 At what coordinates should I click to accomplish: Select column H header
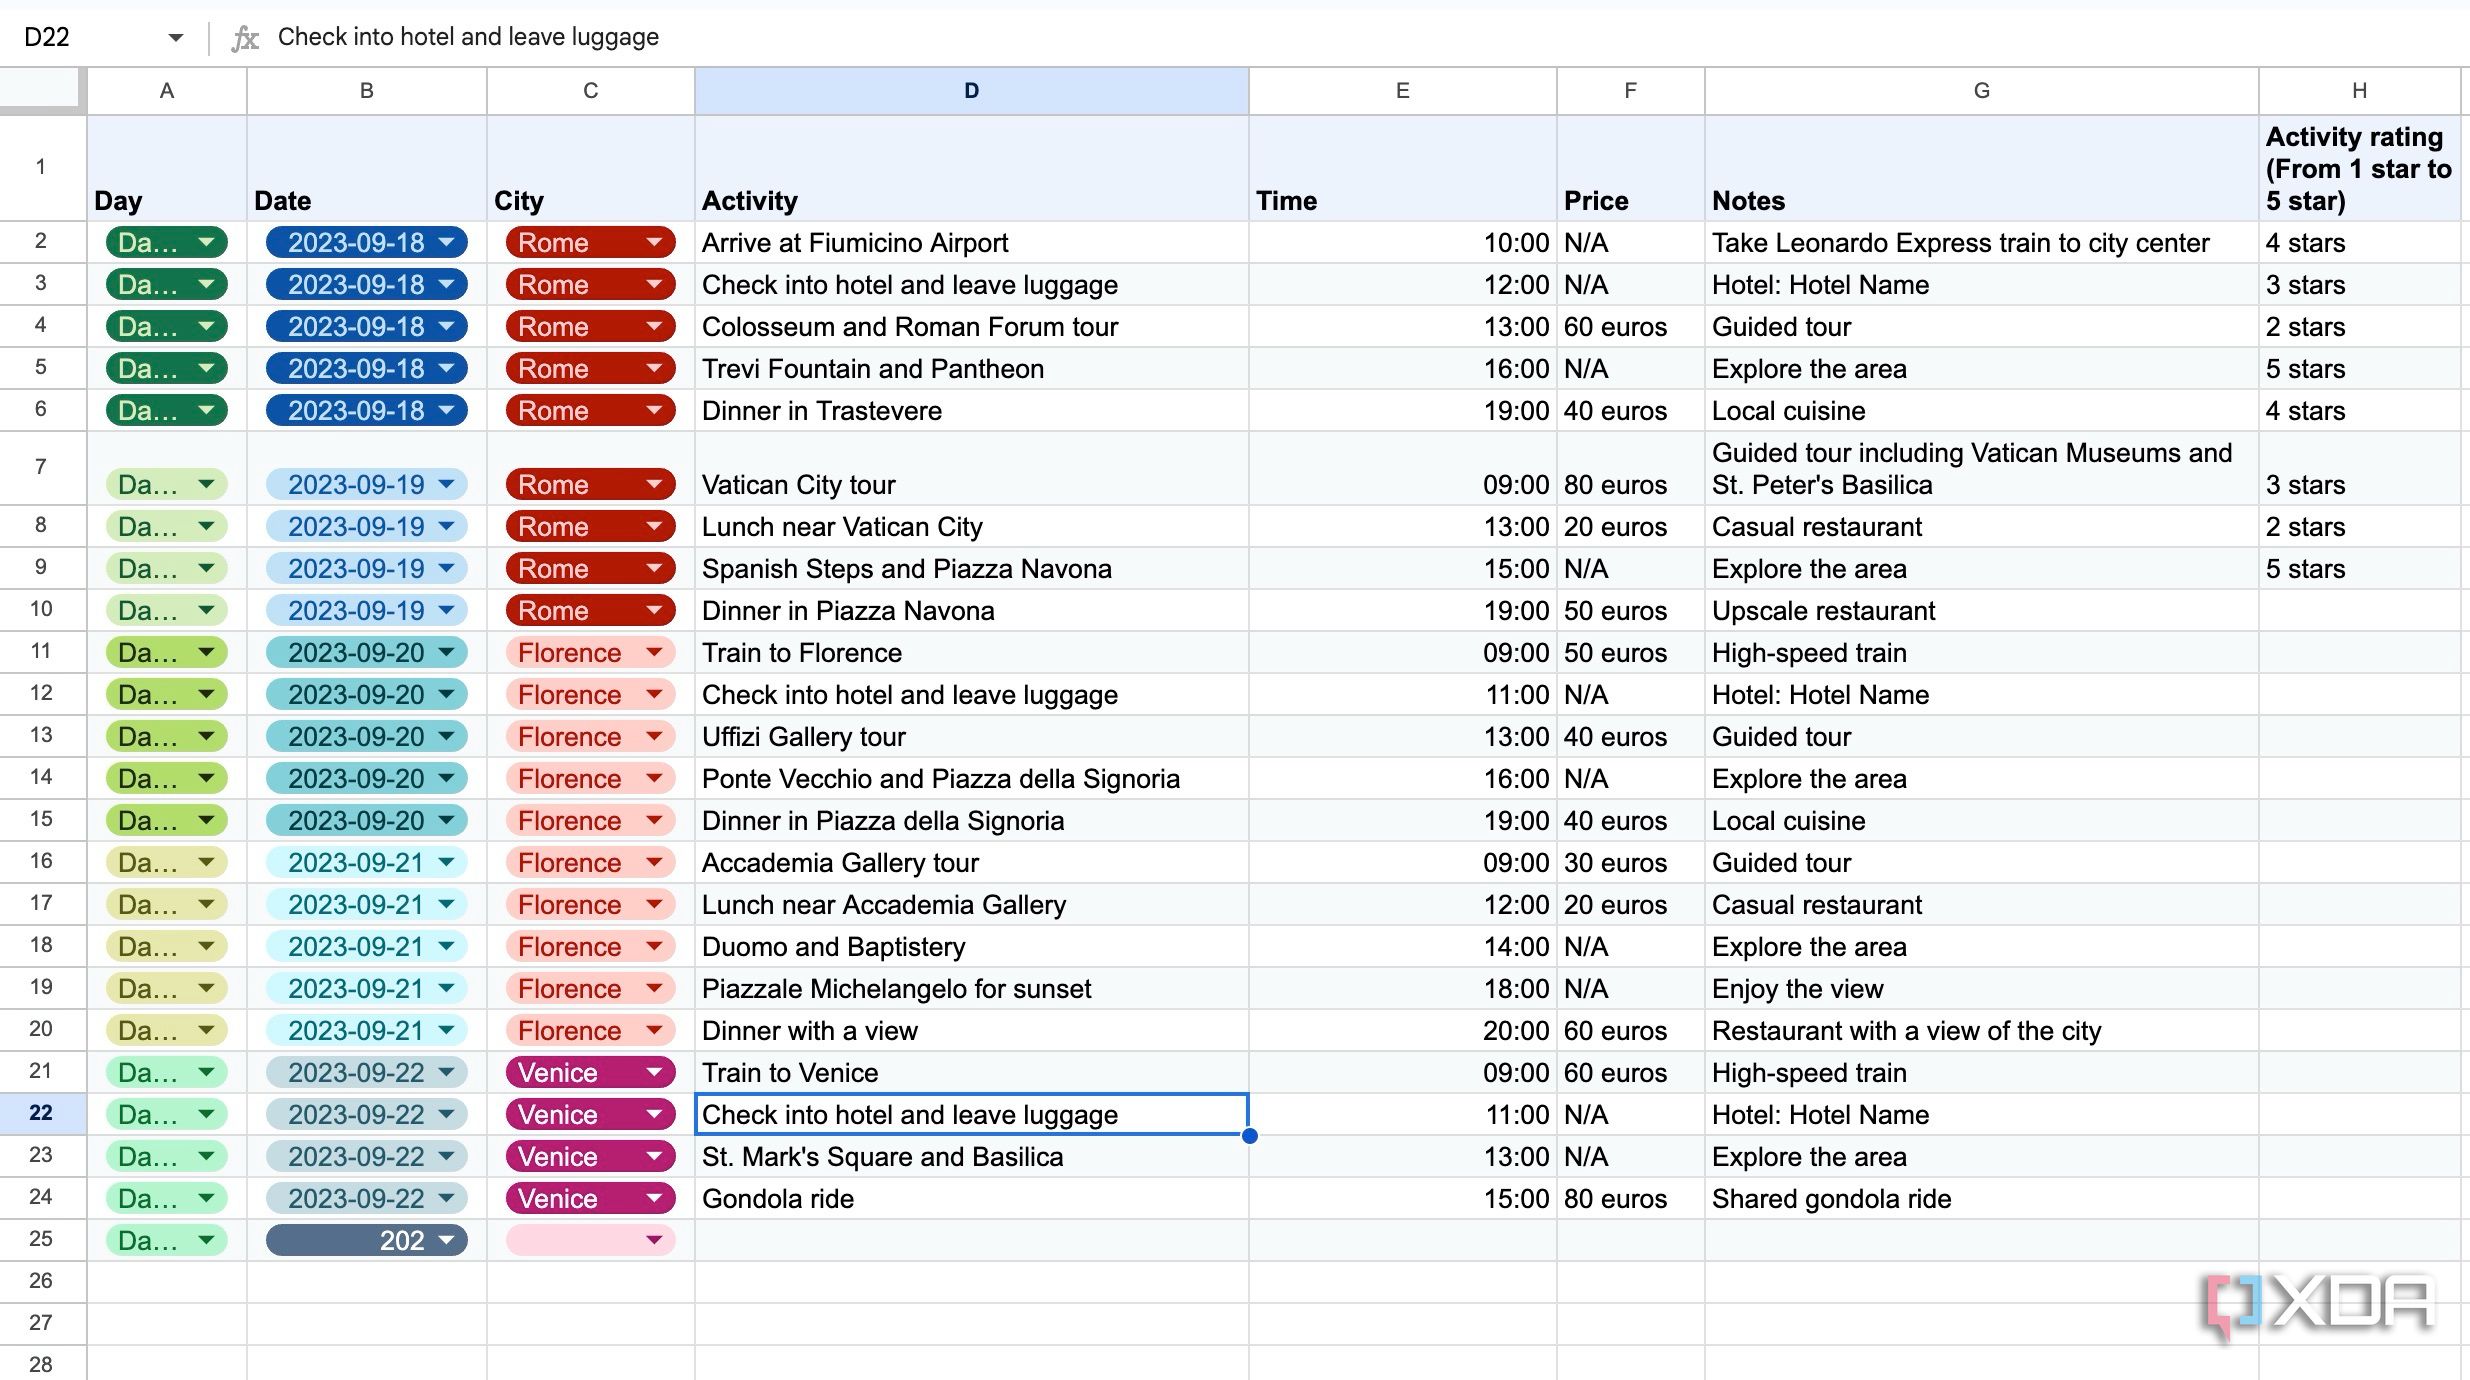[2358, 91]
